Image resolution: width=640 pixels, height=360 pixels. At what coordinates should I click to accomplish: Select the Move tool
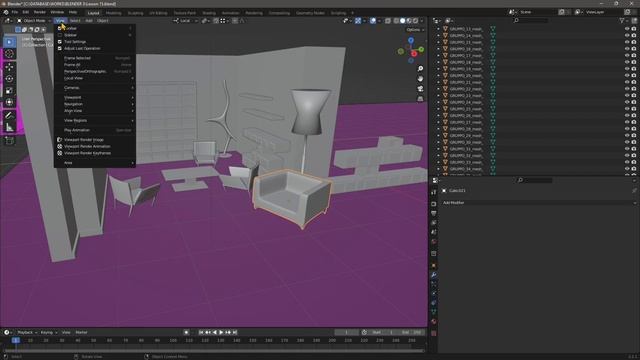point(9,67)
